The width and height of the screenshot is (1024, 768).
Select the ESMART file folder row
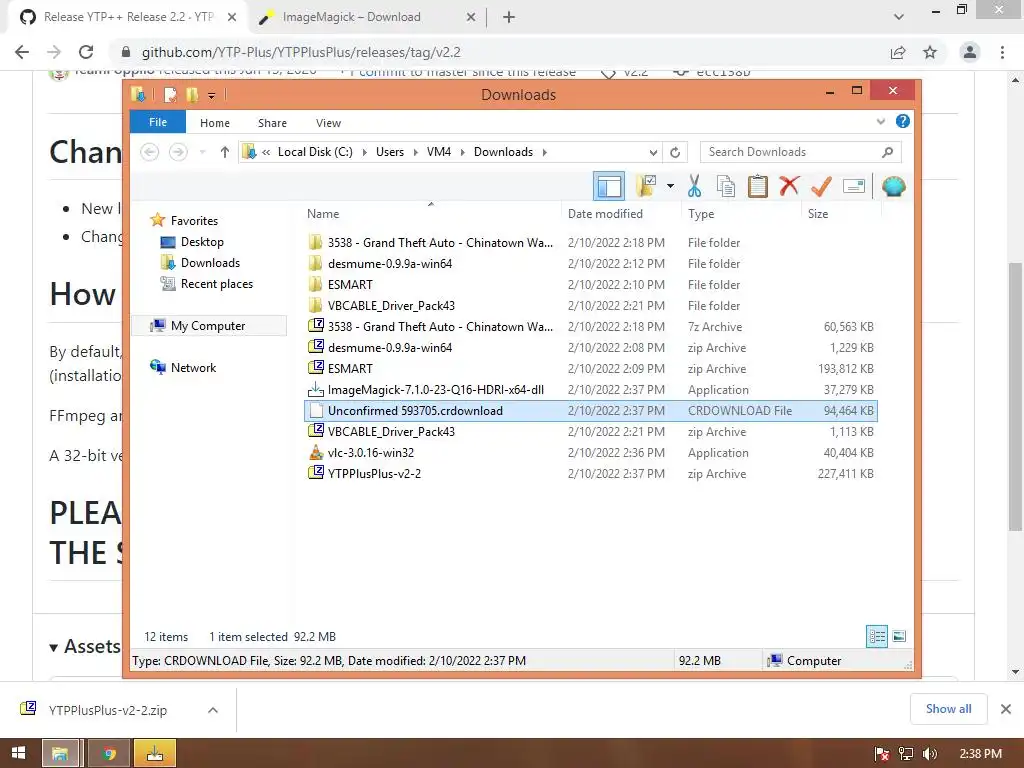pyautogui.click(x=590, y=285)
